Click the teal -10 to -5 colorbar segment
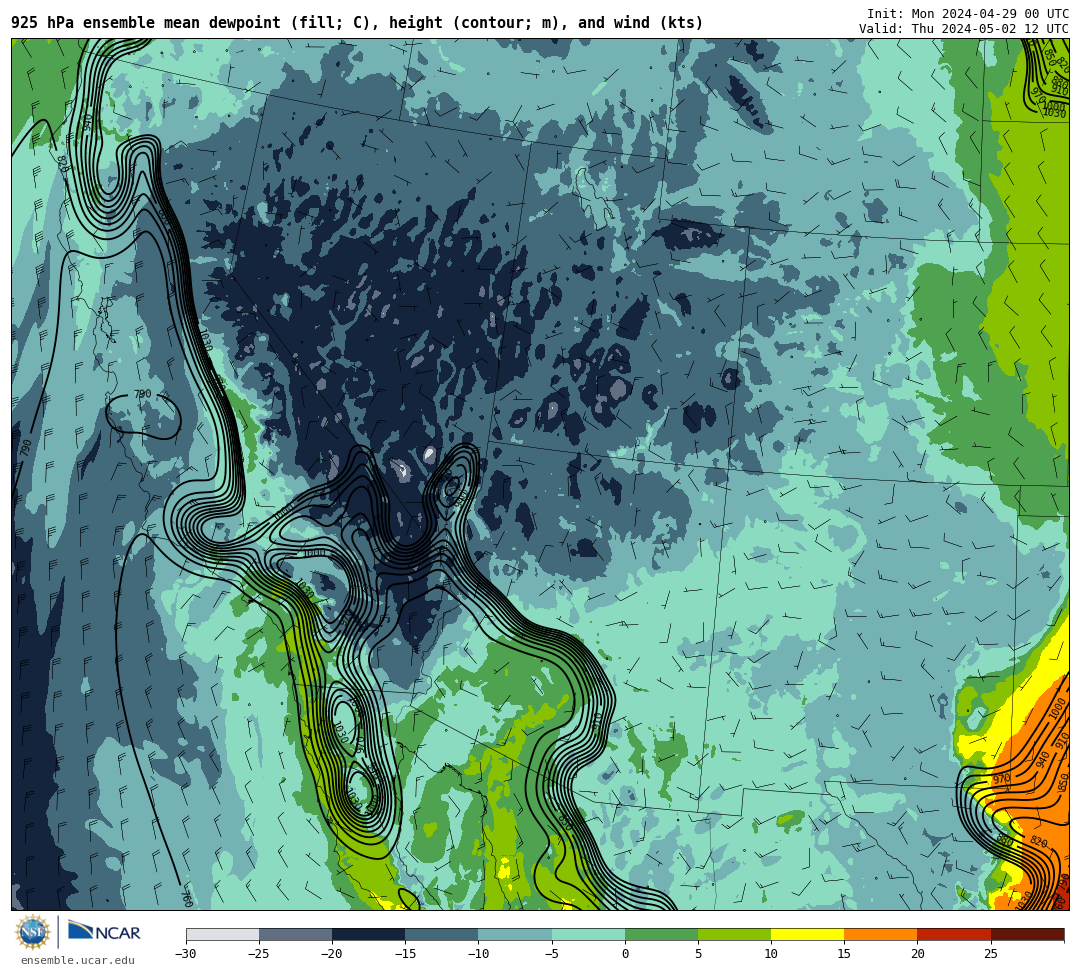The height and width of the screenshot is (973, 1080). pos(515,934)
